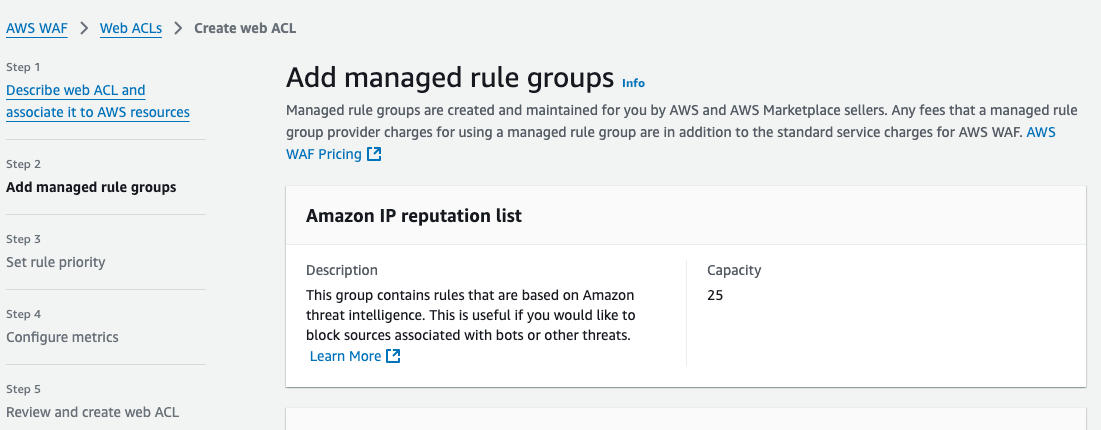The image size is (1101, 430).
Task: Open Info link beside page heading
Action: click(633, 83)
